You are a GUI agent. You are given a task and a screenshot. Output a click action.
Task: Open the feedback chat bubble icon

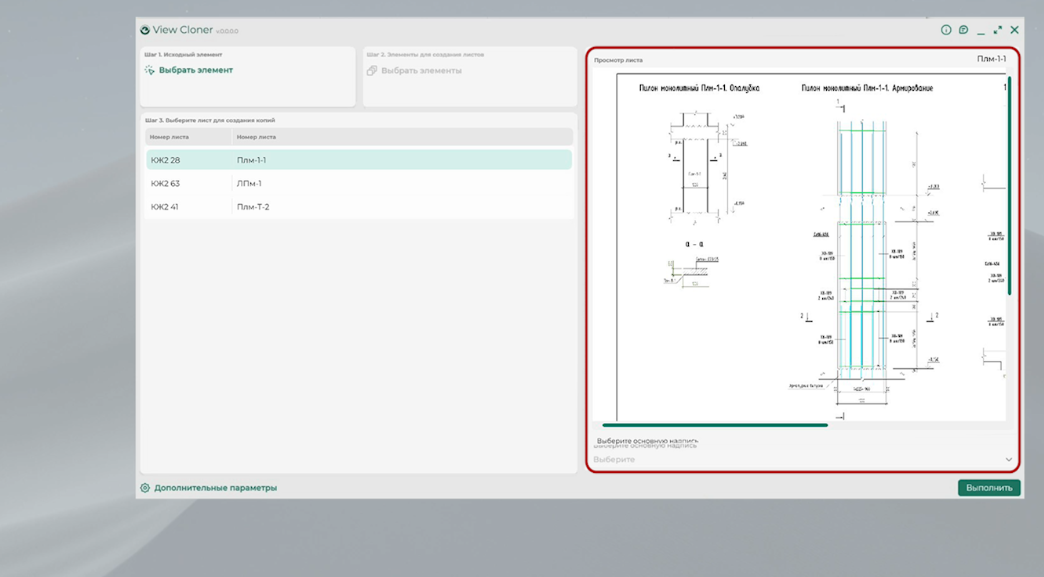coord(963,30)
